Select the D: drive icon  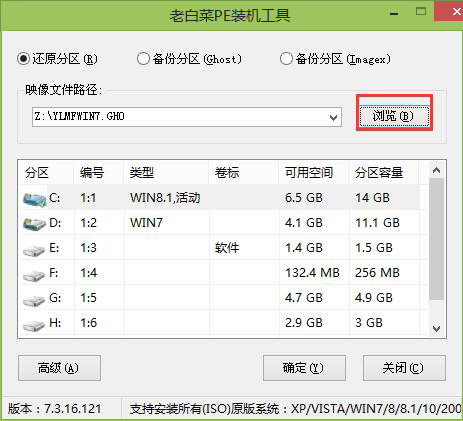[34, 224]
